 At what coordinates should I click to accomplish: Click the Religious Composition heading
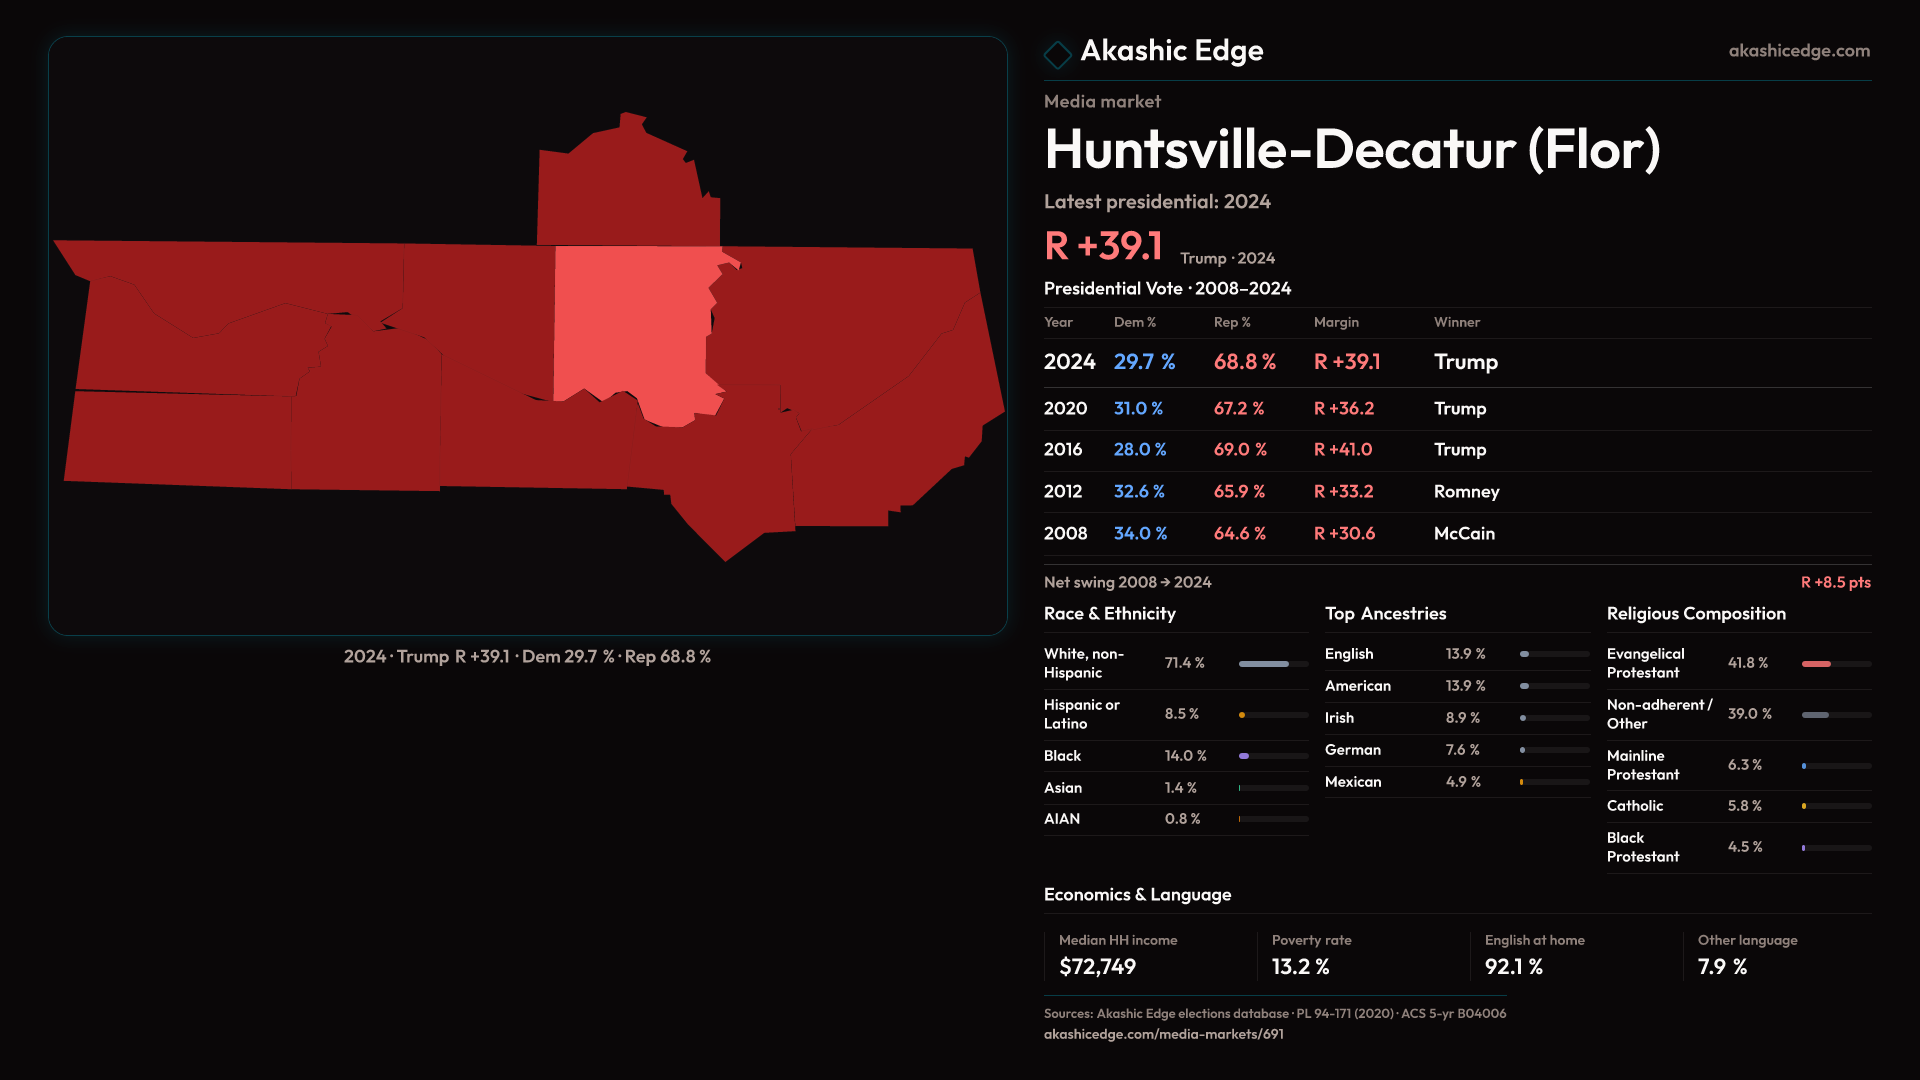[x=1695, y=614]
